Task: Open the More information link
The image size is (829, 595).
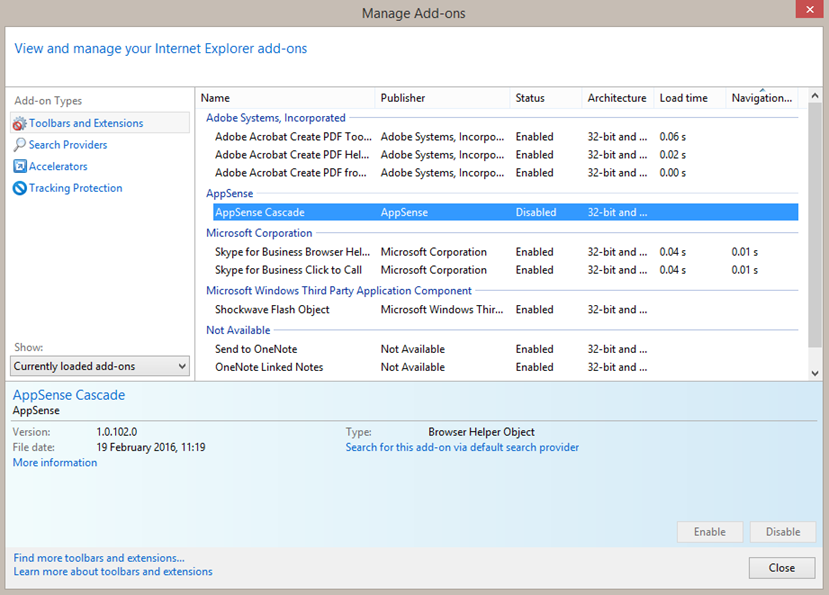Action: click(55, 463)
